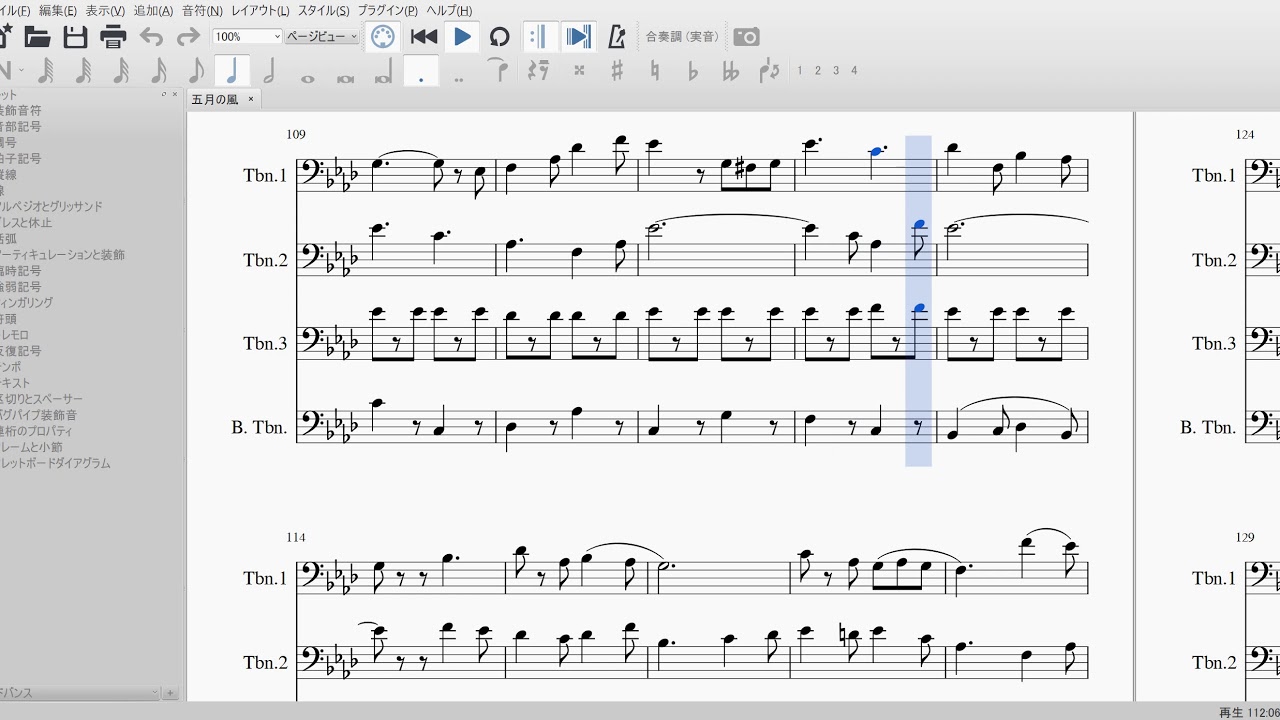Click the 合奏調（実音） concert pitch button

[683, 37]
